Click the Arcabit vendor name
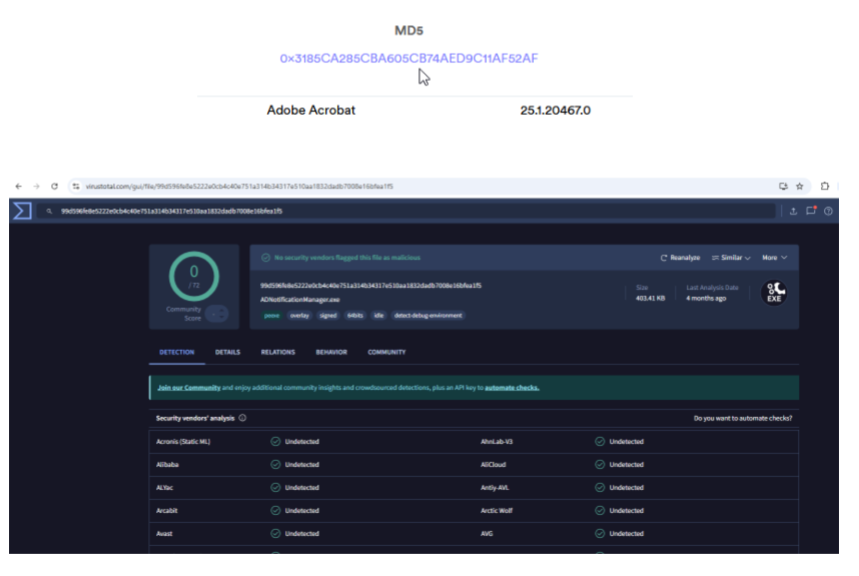This screenshot has width=859, height=576. tap(167, 511)
